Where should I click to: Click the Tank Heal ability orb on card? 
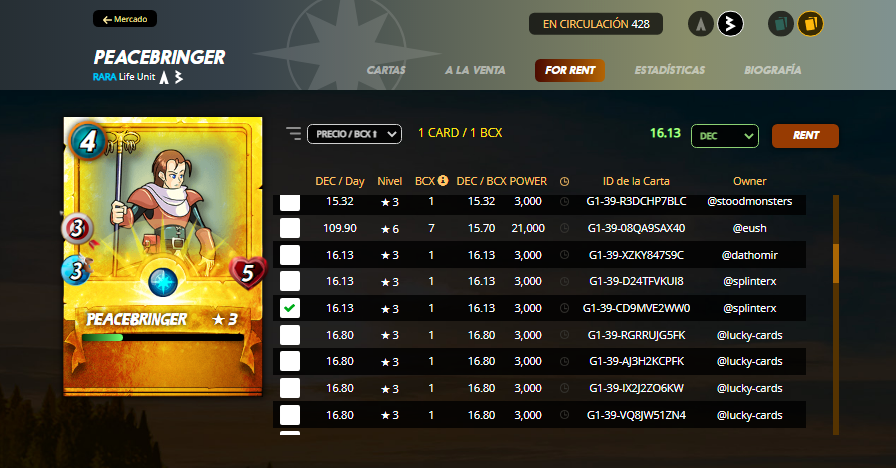coord(163,282)
